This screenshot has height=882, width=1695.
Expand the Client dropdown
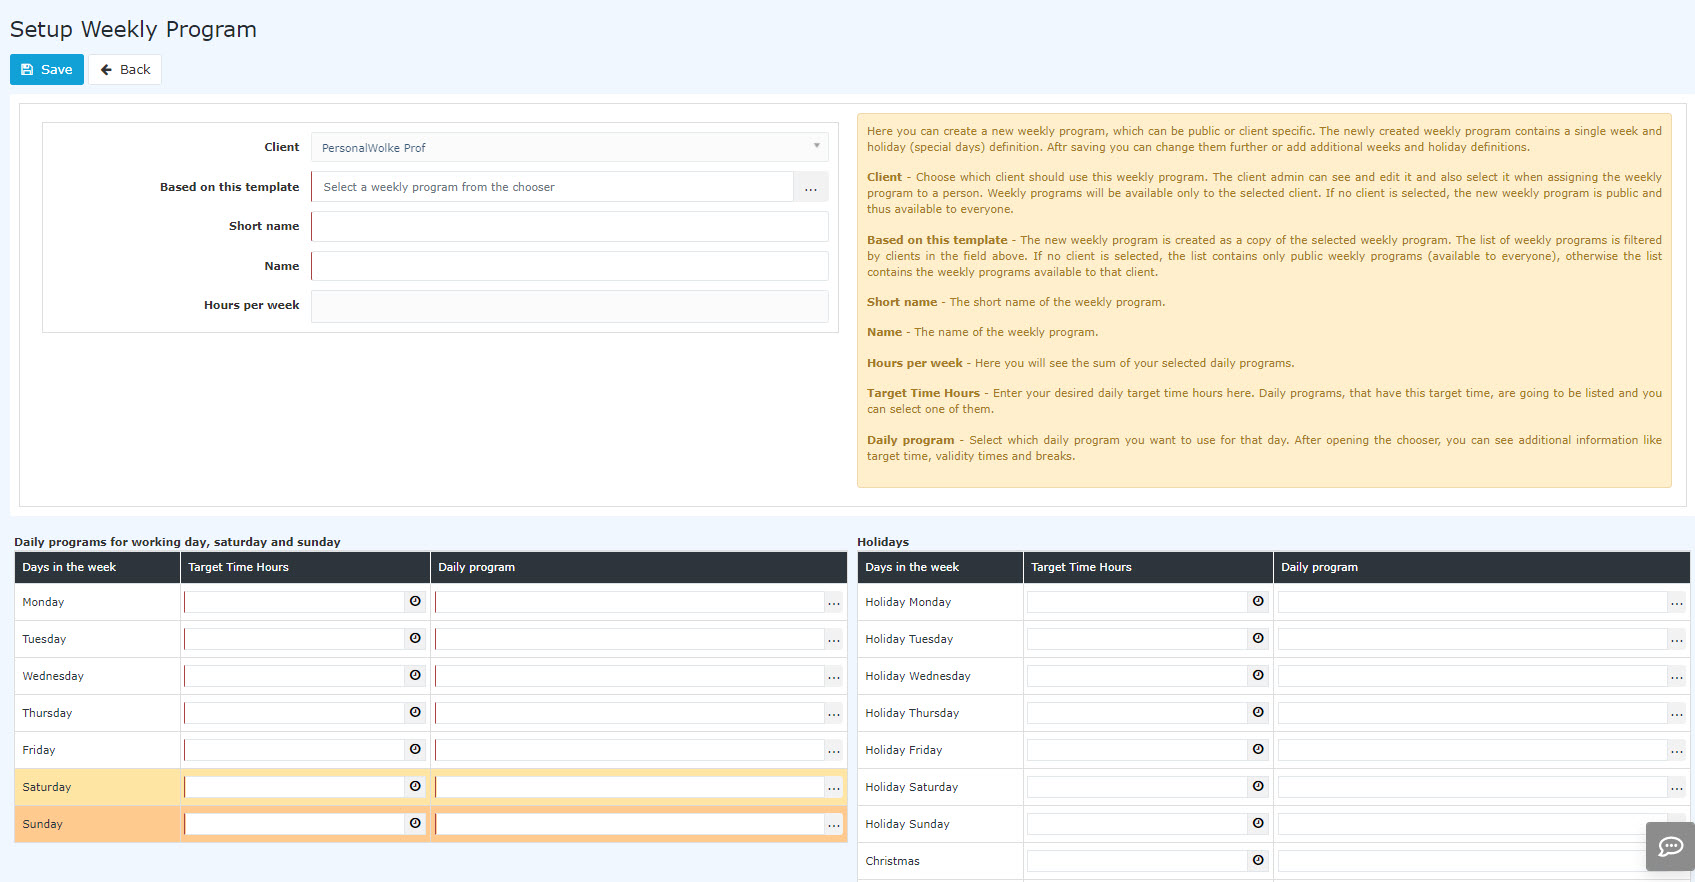pyautogui.click(x=570, y=147)
